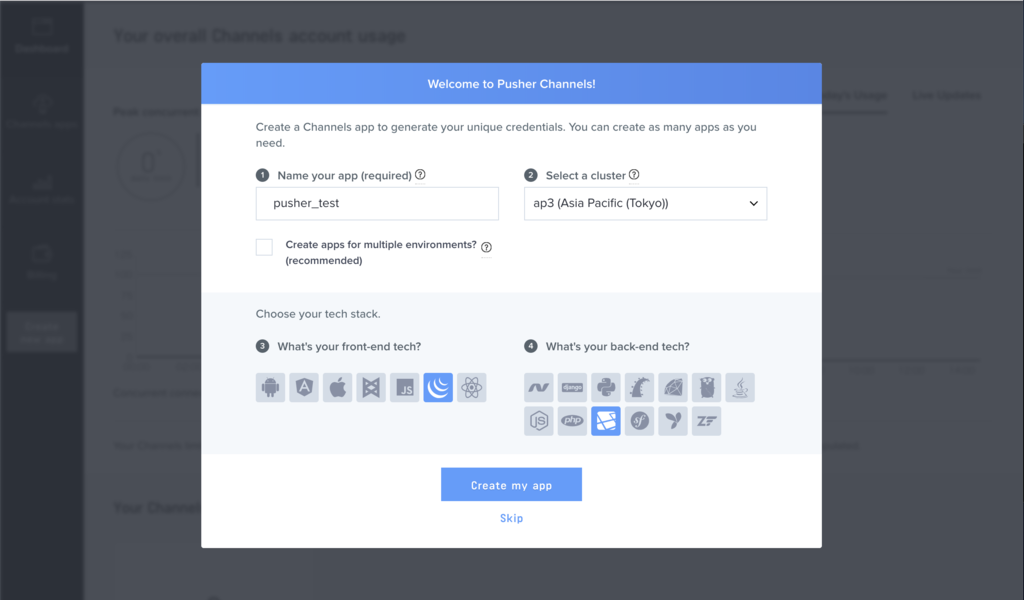1024x600 pixels.
Task: Pick the Apple iOS front-end icon
Action: point(338,388)
